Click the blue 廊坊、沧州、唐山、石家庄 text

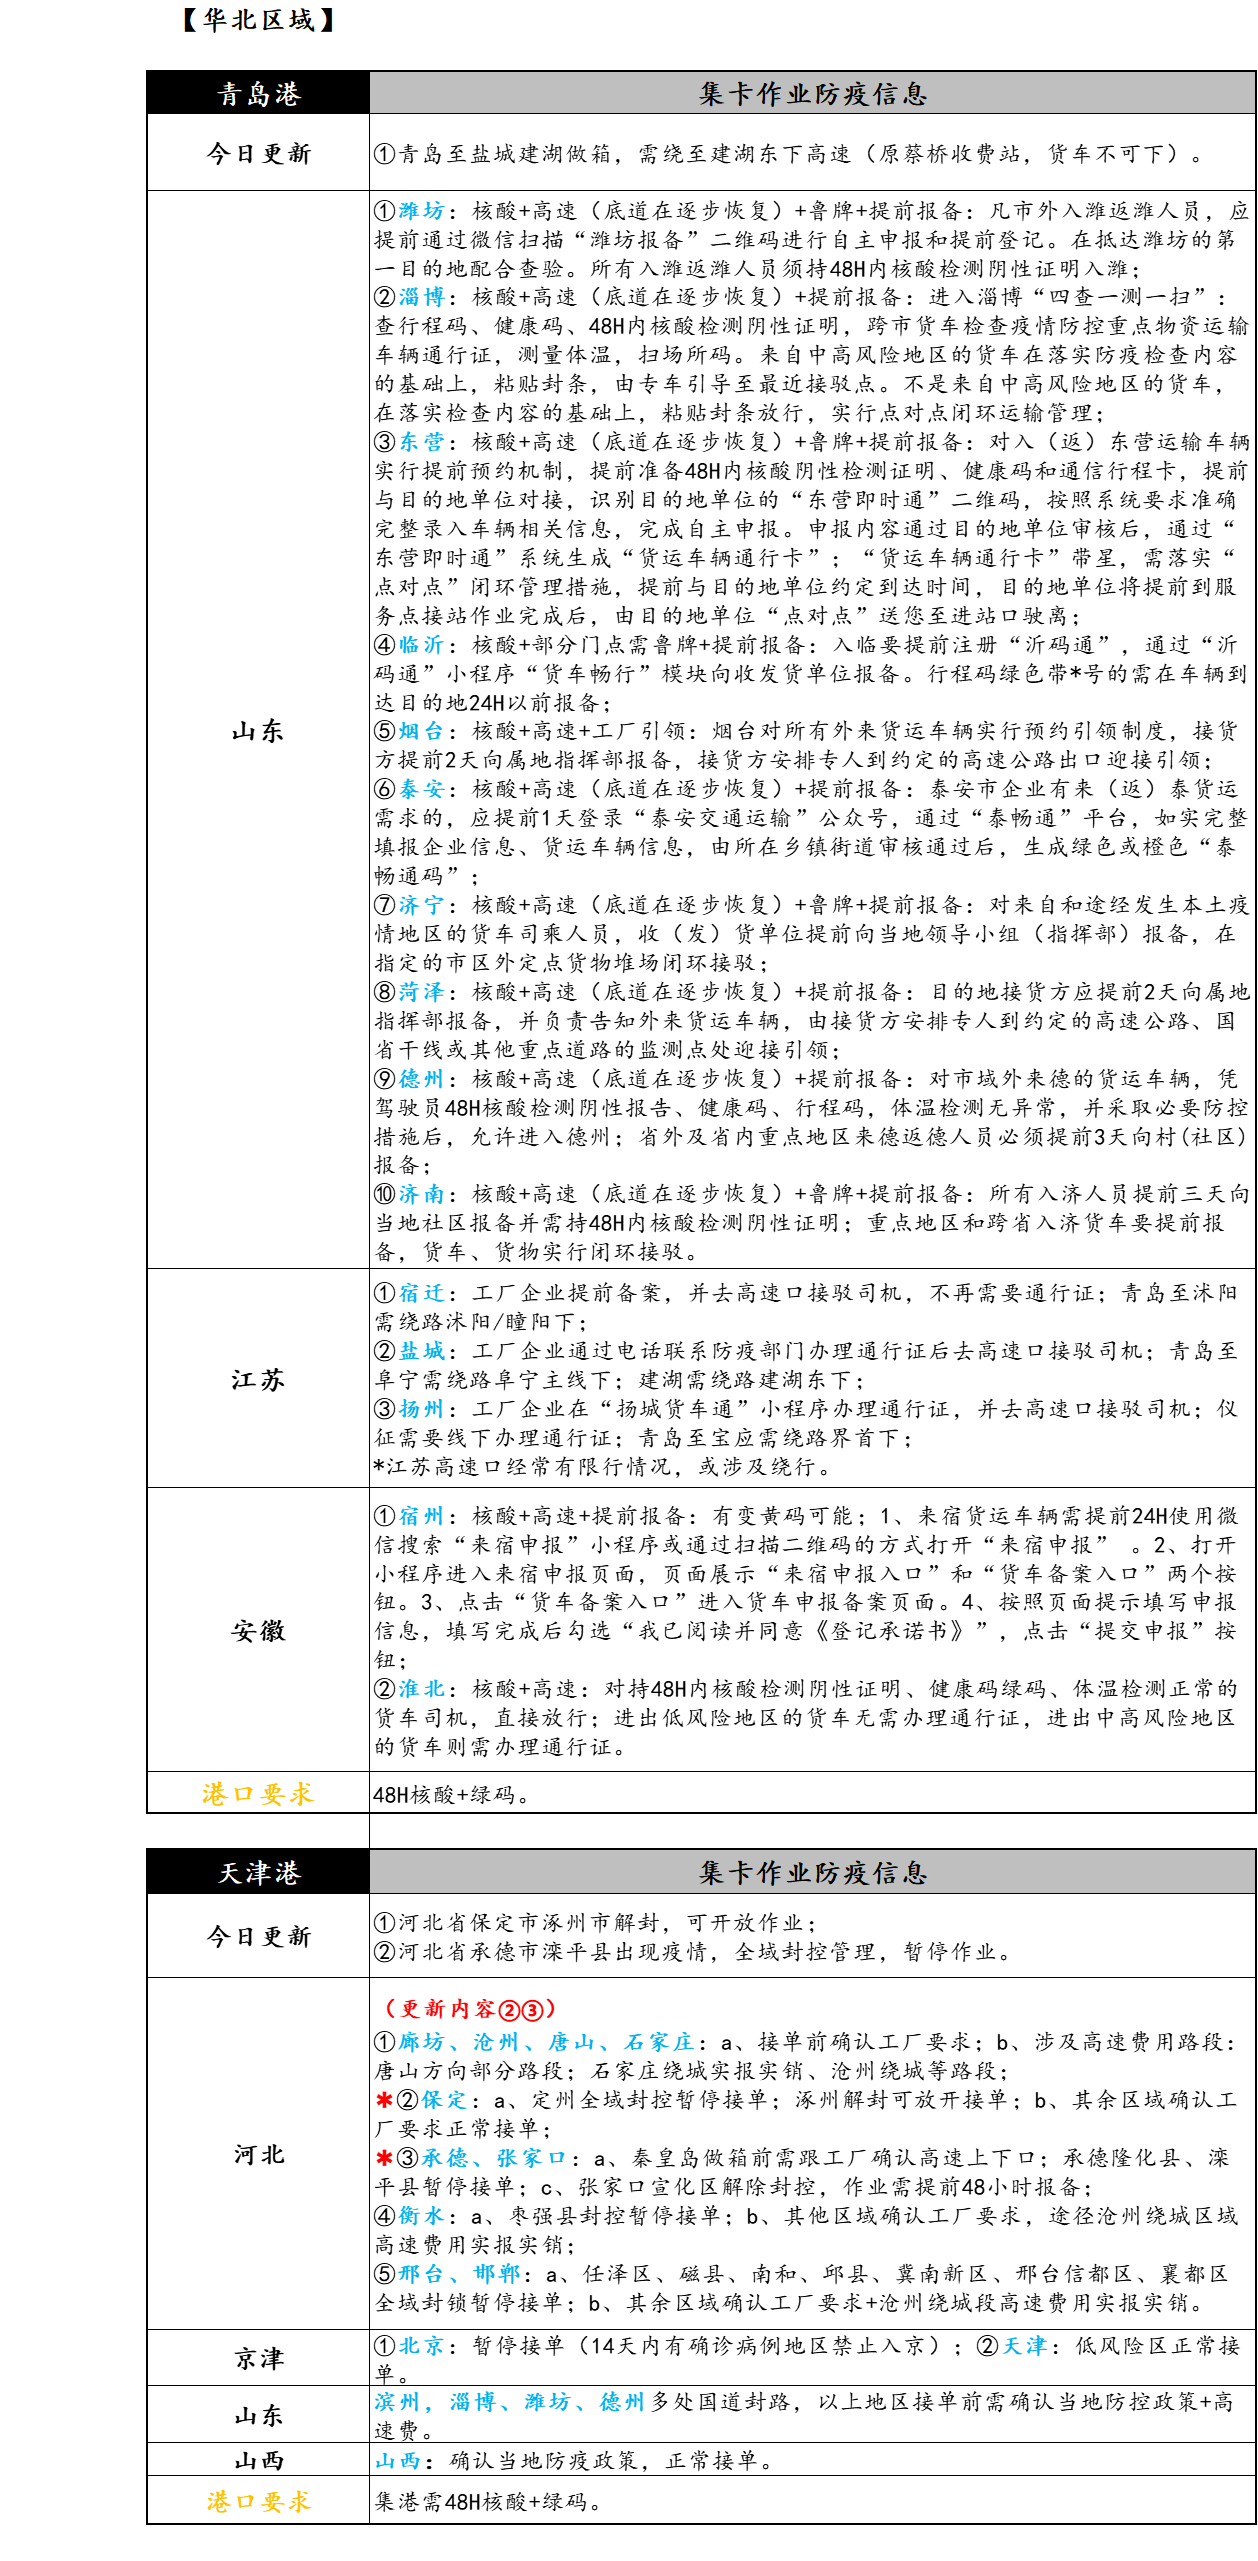tap(546, 2041)
